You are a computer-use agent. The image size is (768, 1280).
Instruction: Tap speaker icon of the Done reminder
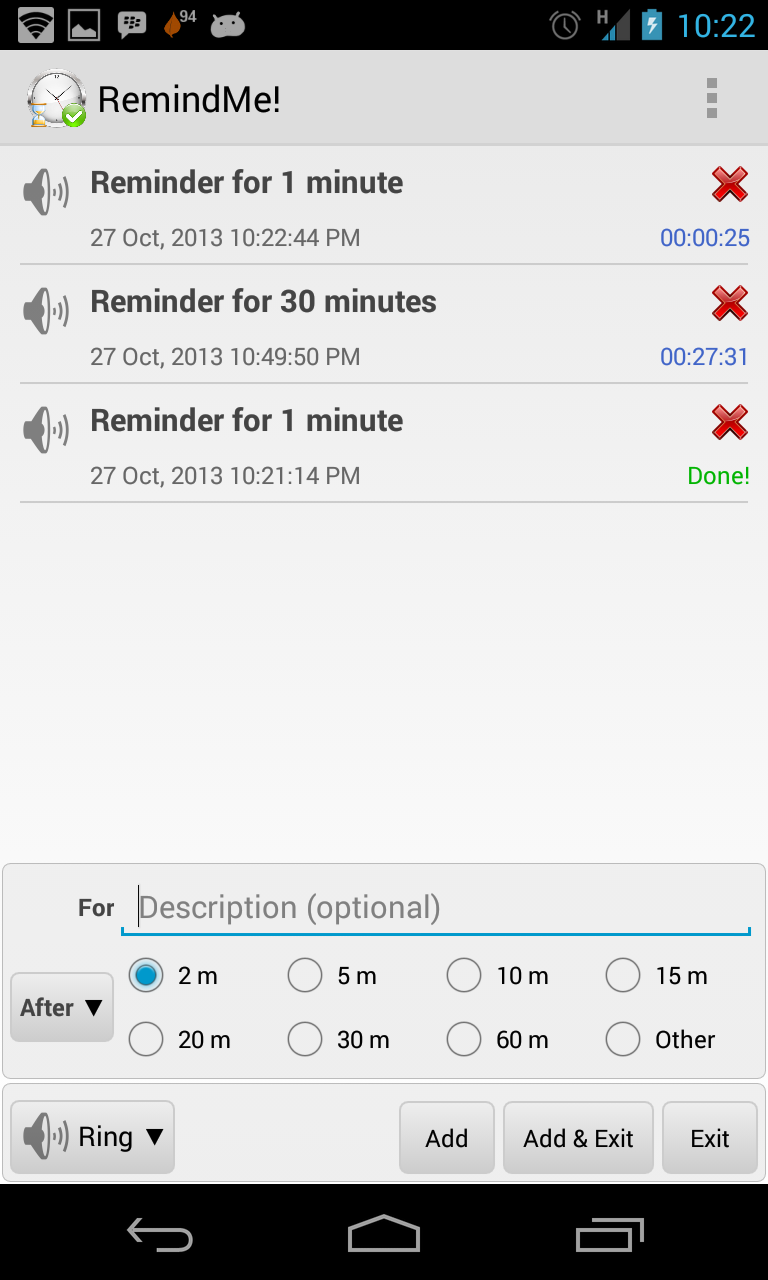click(46, 429)
